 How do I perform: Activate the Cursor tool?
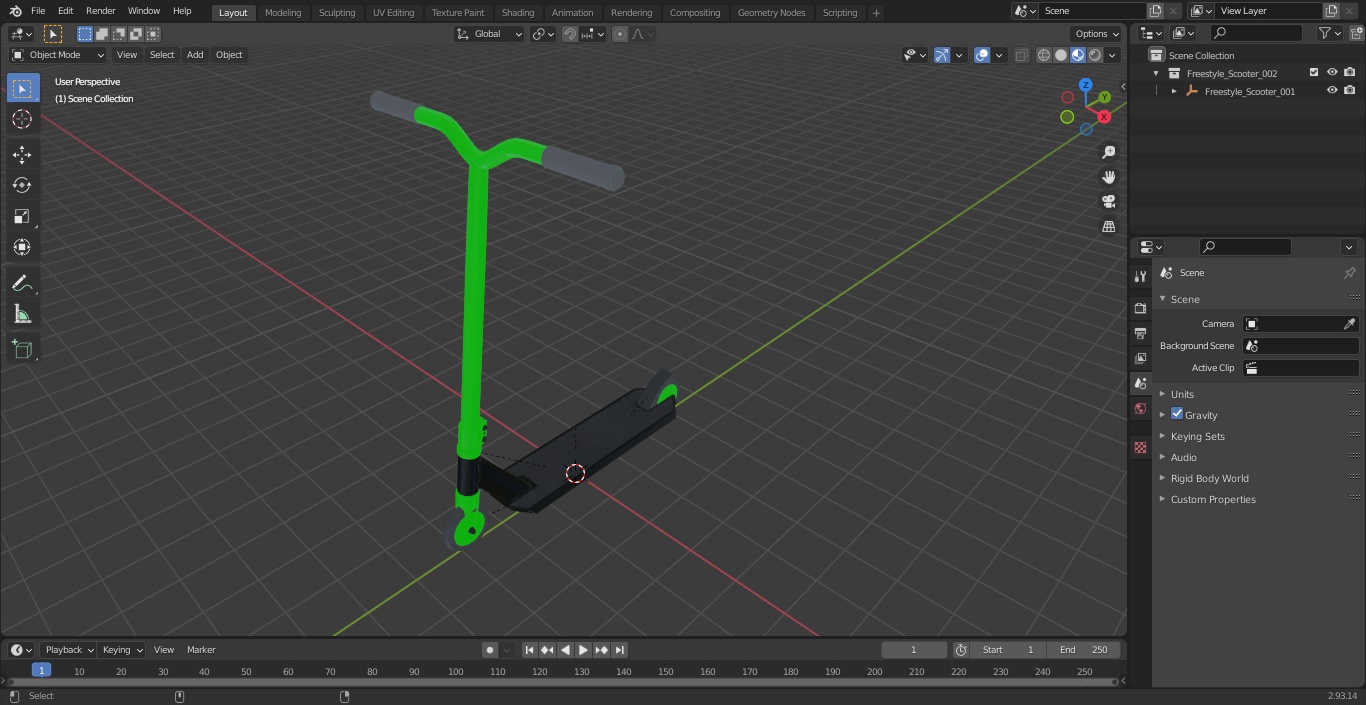(22, 119)
